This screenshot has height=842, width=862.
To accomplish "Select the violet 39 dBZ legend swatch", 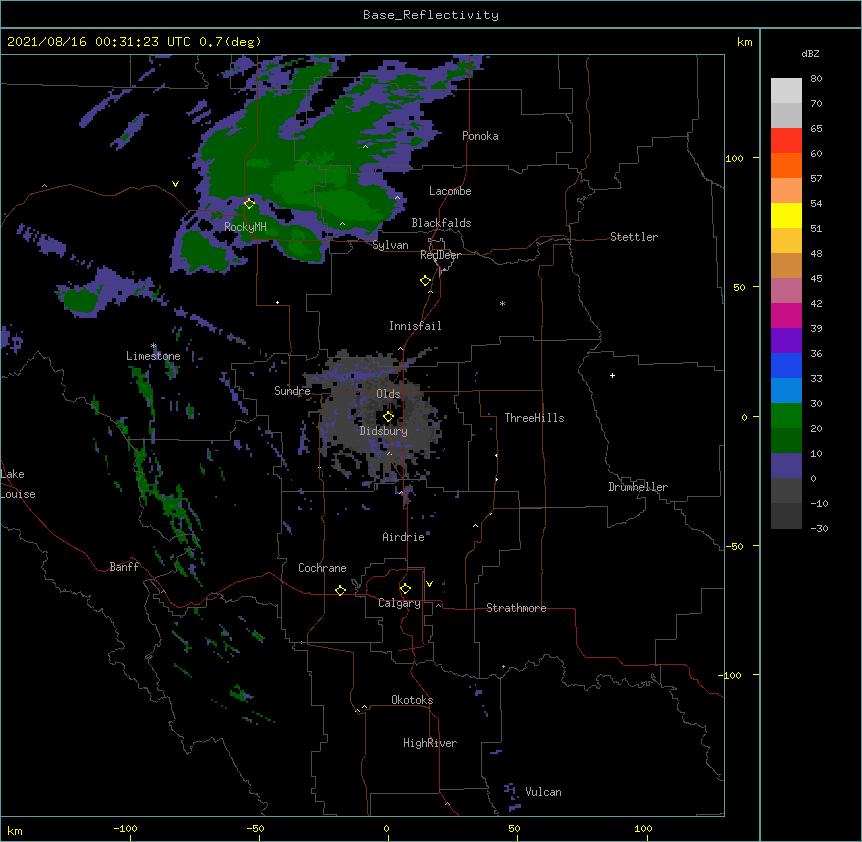I will pos(786,341).
